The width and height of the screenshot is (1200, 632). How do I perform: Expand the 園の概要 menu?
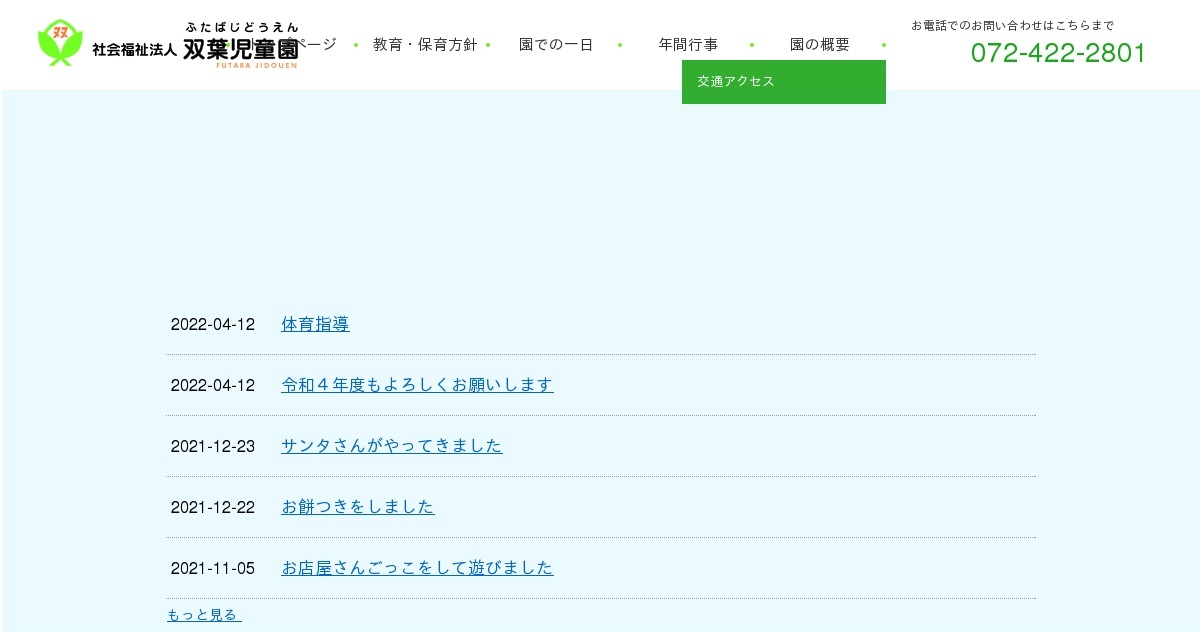[820, 45]
